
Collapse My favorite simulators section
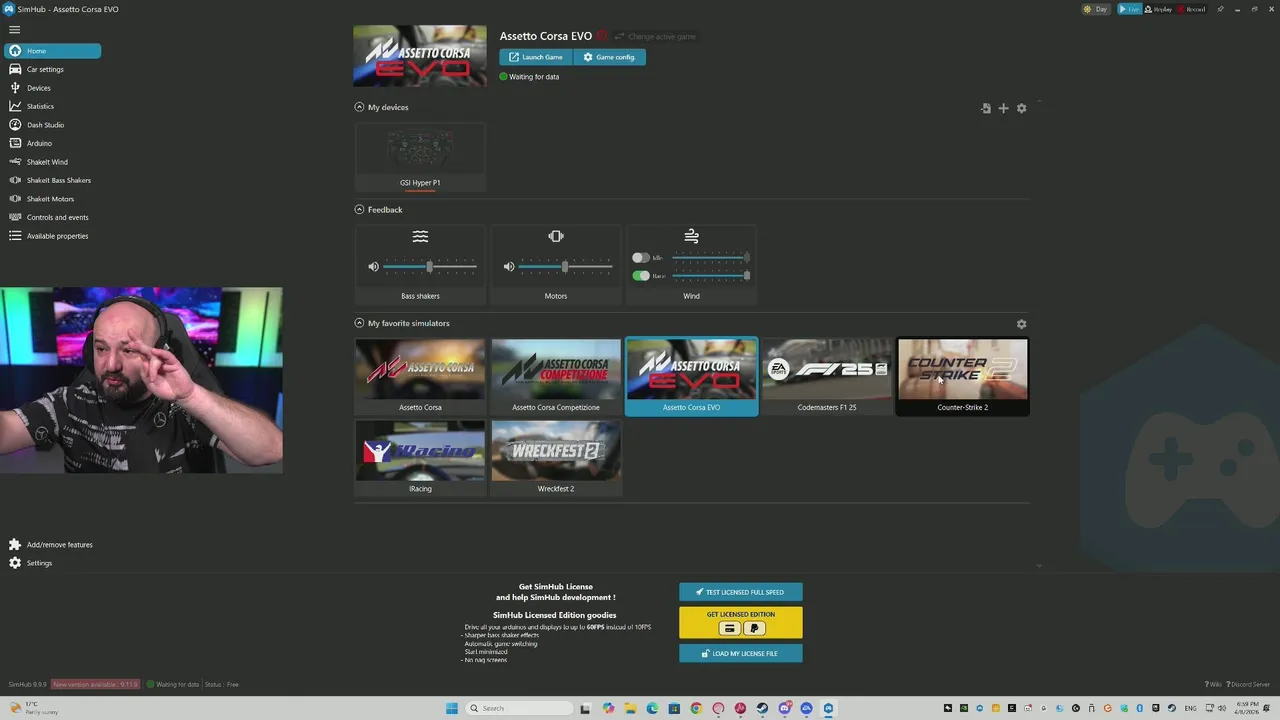pos(359,323)
